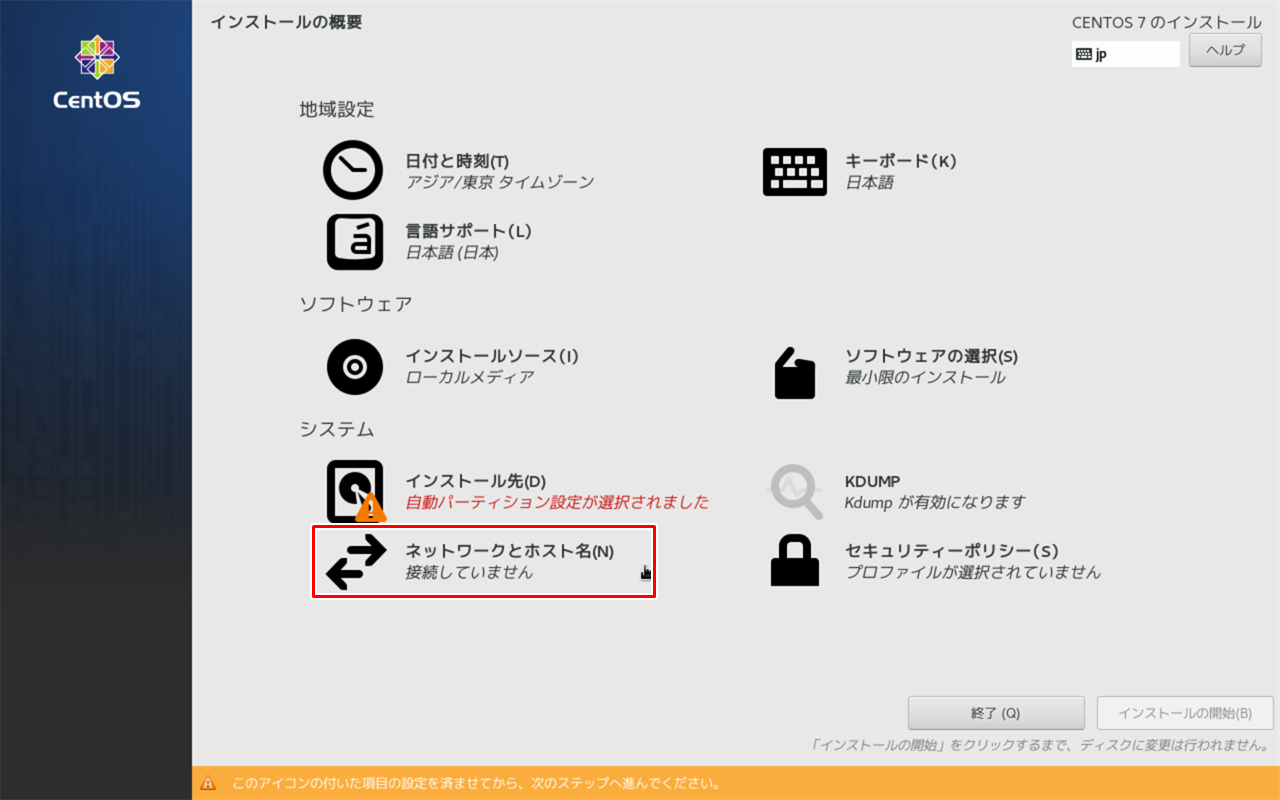Click the 終了 (Q) quit button
Screen dimensions: 1280x800
coord(996,713)
